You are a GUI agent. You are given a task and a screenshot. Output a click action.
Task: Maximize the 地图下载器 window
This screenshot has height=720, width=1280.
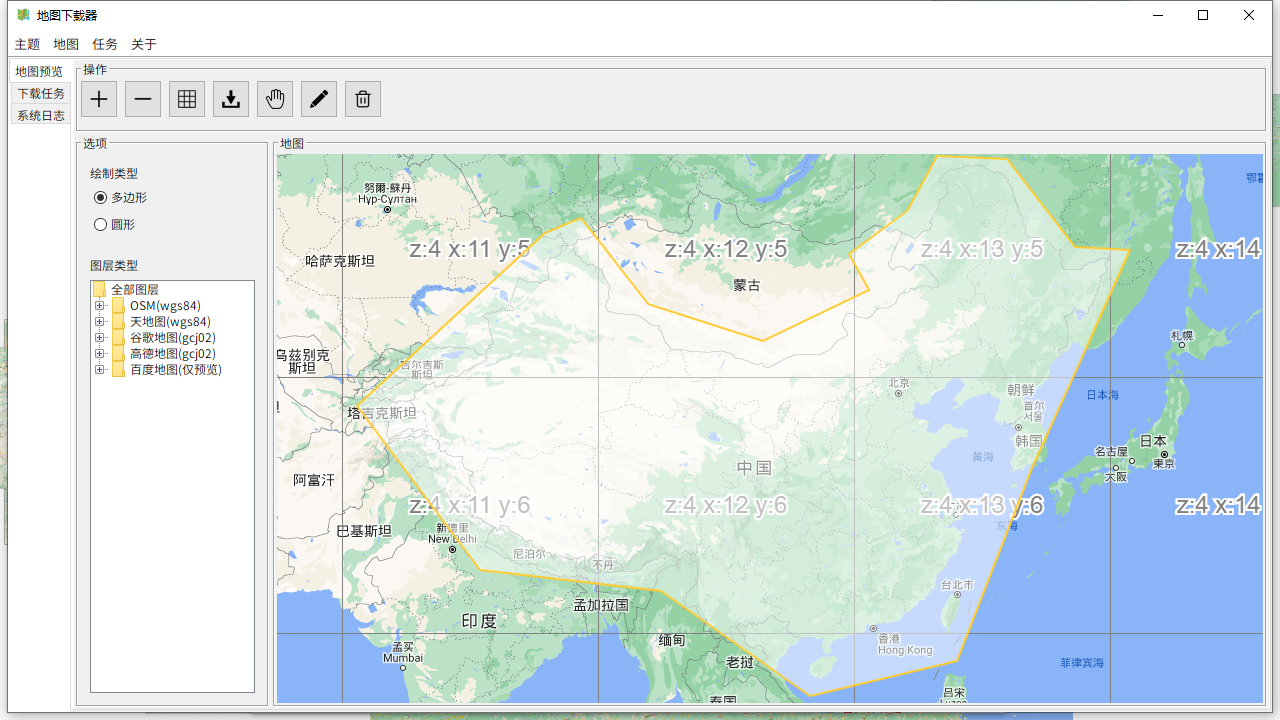[x=1203, y=15]
